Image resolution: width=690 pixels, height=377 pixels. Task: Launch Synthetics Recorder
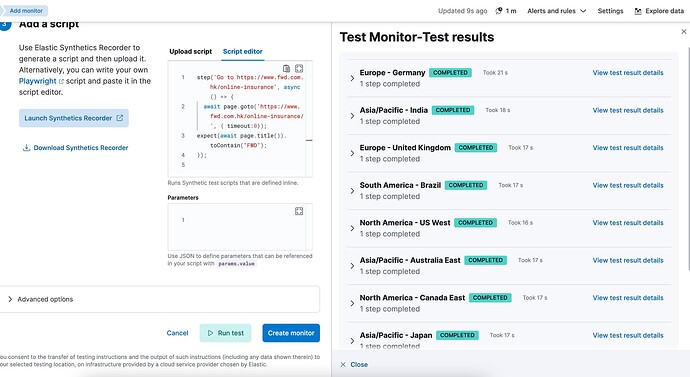73,118
